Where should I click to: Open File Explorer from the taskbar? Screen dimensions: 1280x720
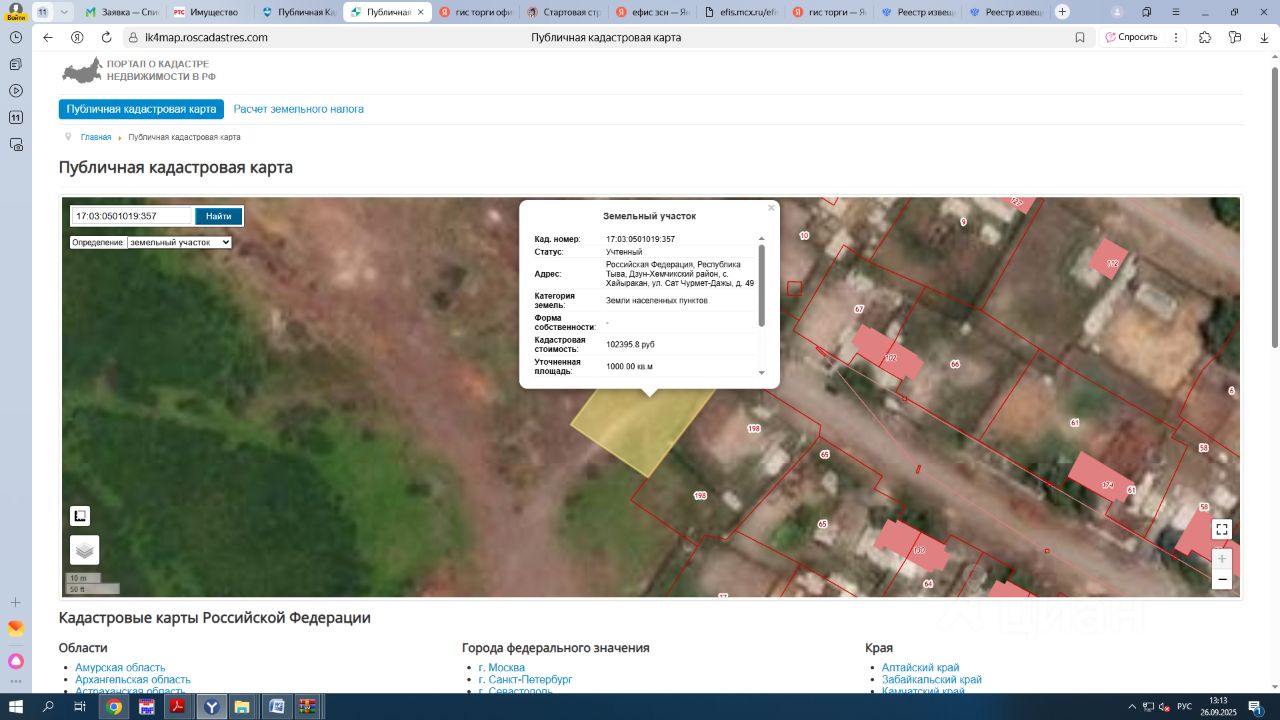[242, 707]
